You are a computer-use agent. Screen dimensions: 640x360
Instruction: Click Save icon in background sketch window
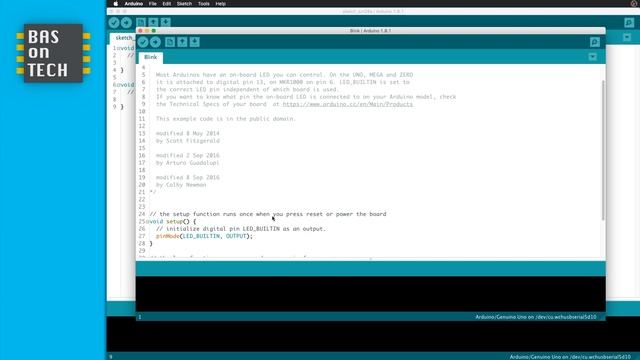(x=165, y=22)
